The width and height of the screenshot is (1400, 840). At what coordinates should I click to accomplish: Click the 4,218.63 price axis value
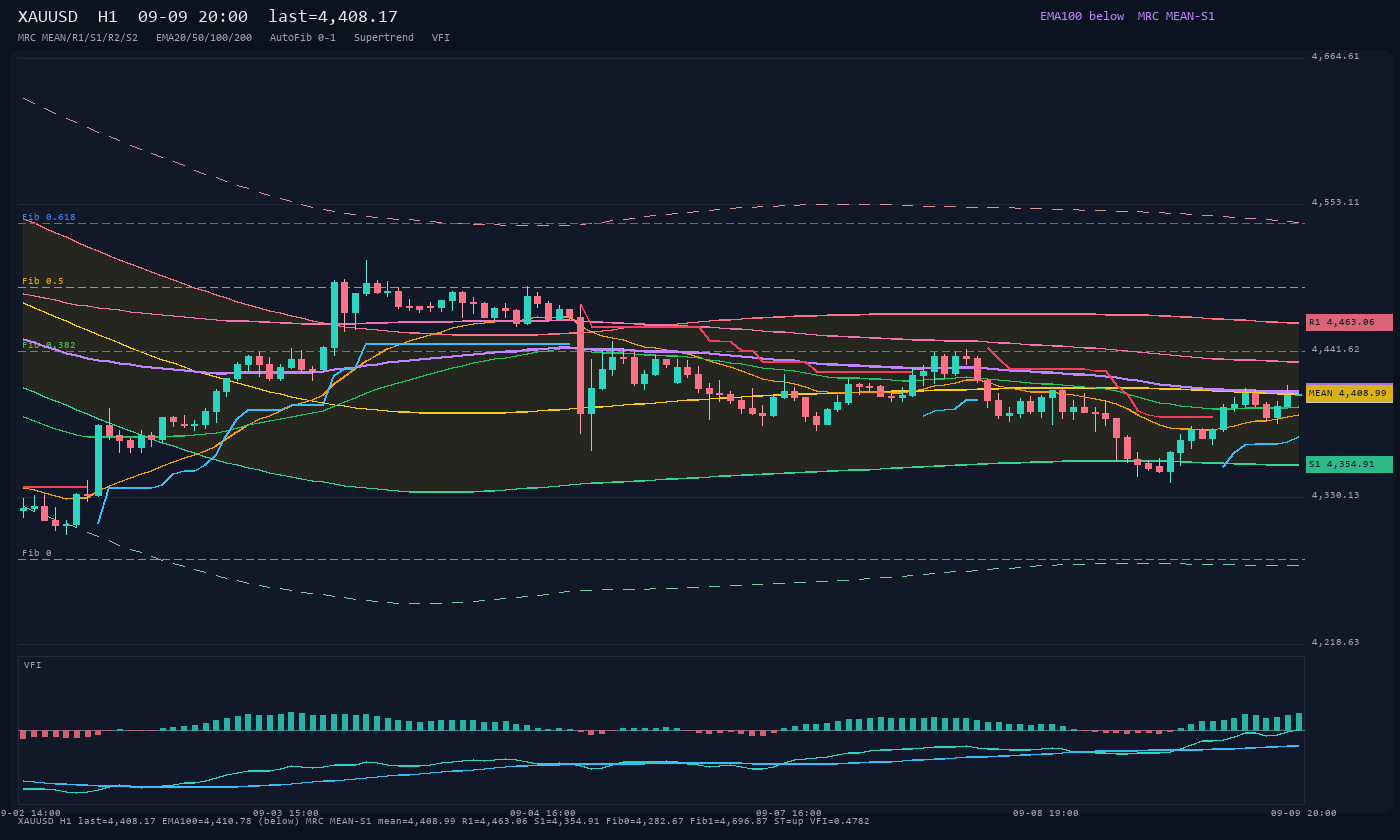click(x=1335, y=642)
